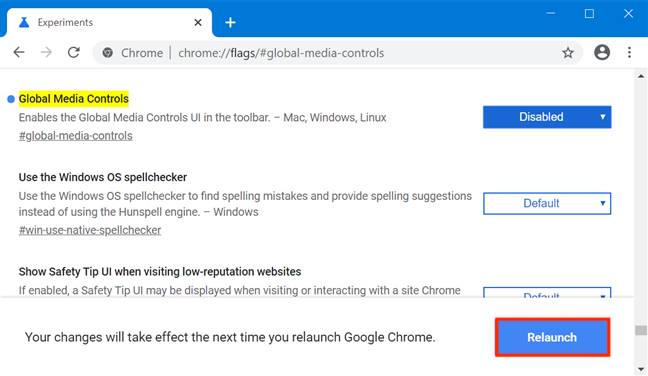This screenshot has height=376, width=648.
Task: Open a new tab with plus button
Action: coord(230,22)
